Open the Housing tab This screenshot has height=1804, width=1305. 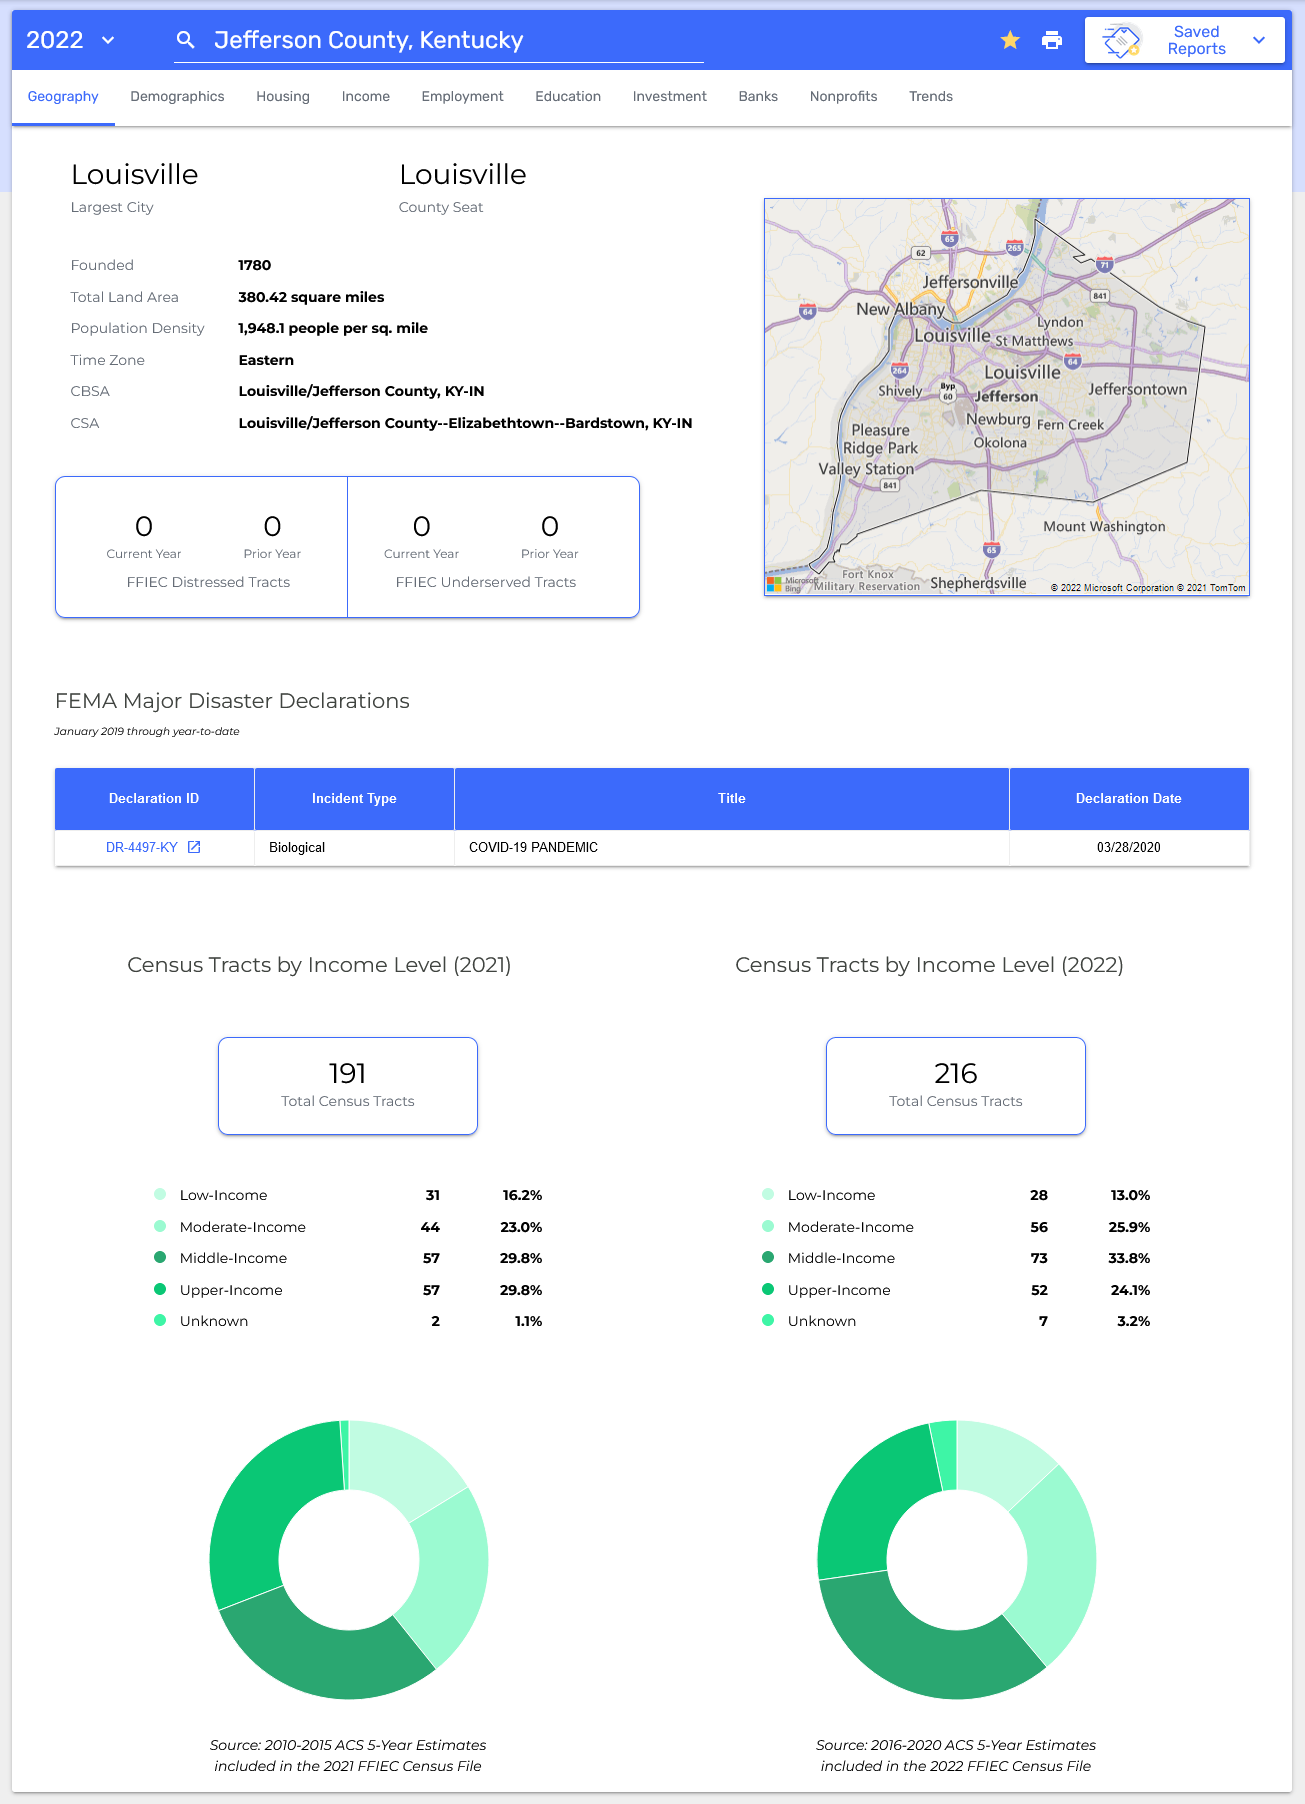[x=283, y=97]
